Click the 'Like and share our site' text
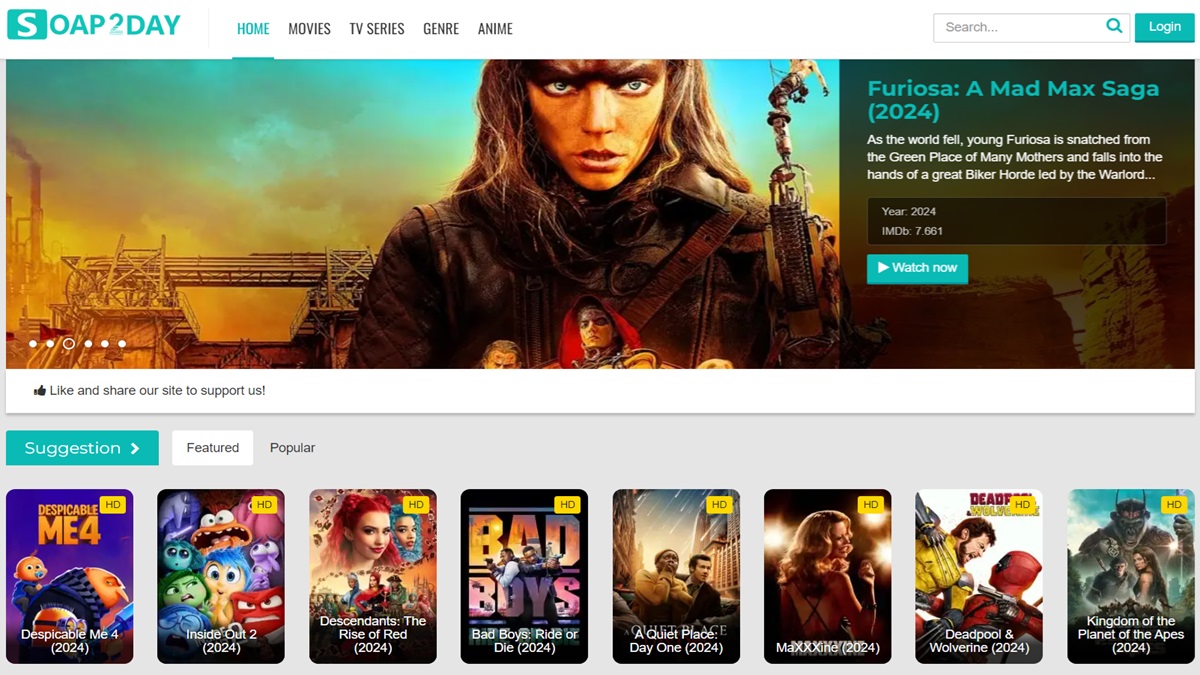This screenshot has width=1200, height=675. click(157, 391)
